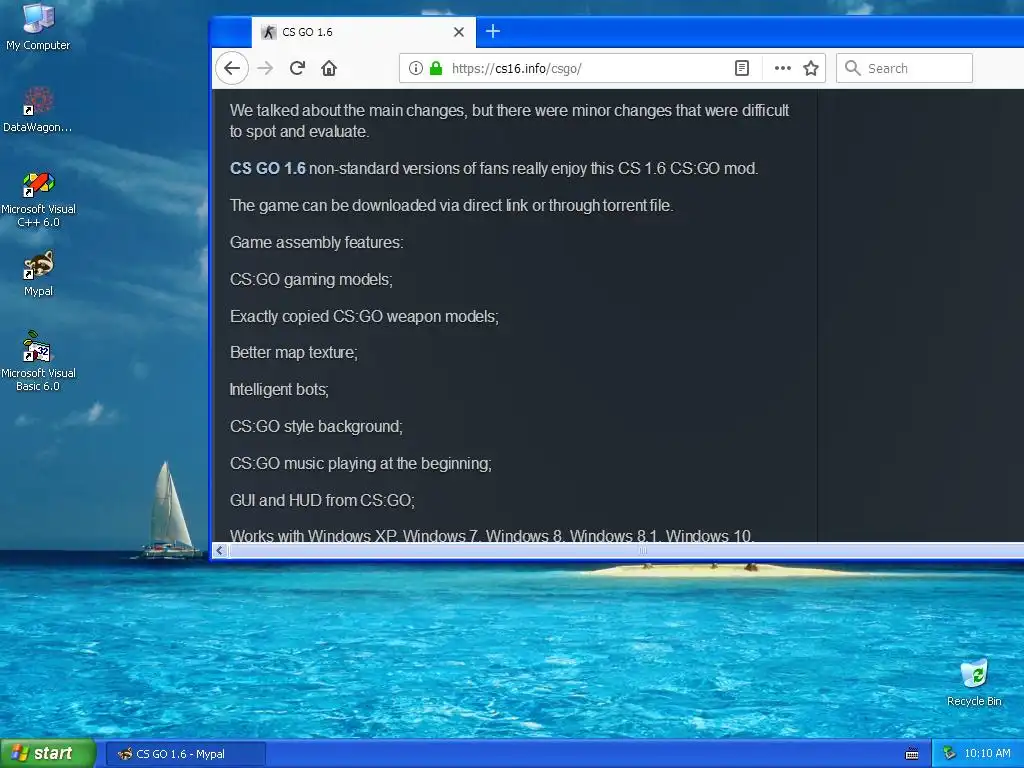1024x768 pixels.
Task: Go back to the previous page
Action: tap(232, 68)
